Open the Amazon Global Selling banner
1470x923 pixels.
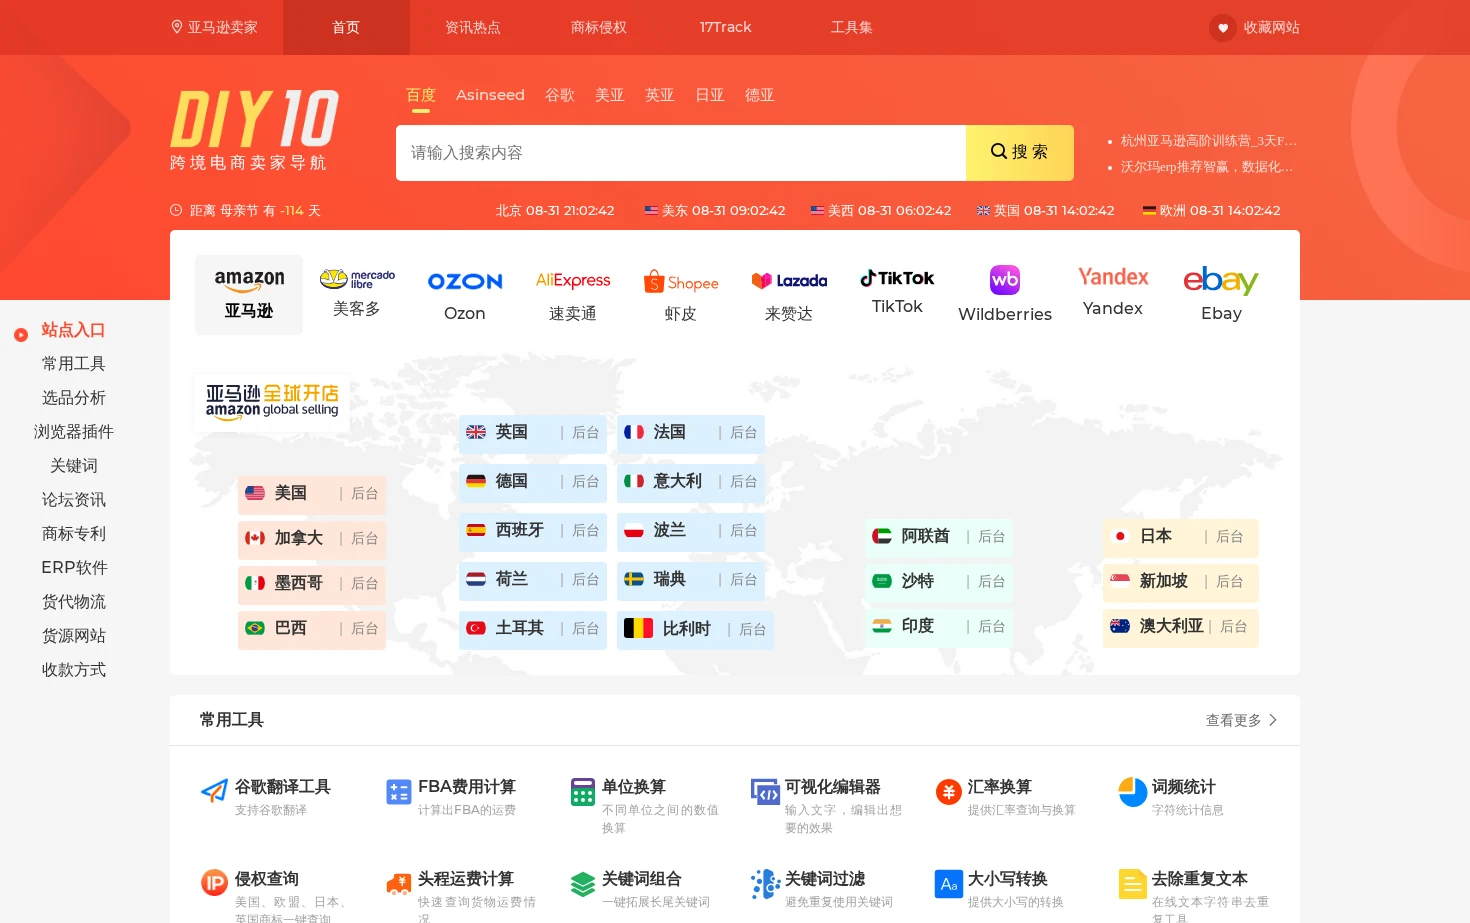click(272, 402)
